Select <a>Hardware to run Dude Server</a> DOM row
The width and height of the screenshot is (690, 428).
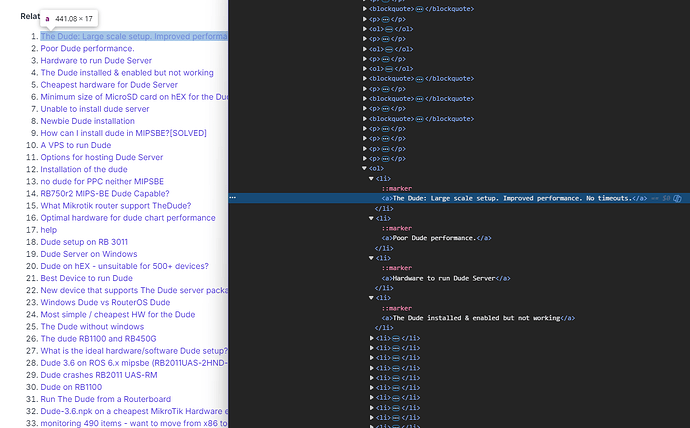click(446, 278)
